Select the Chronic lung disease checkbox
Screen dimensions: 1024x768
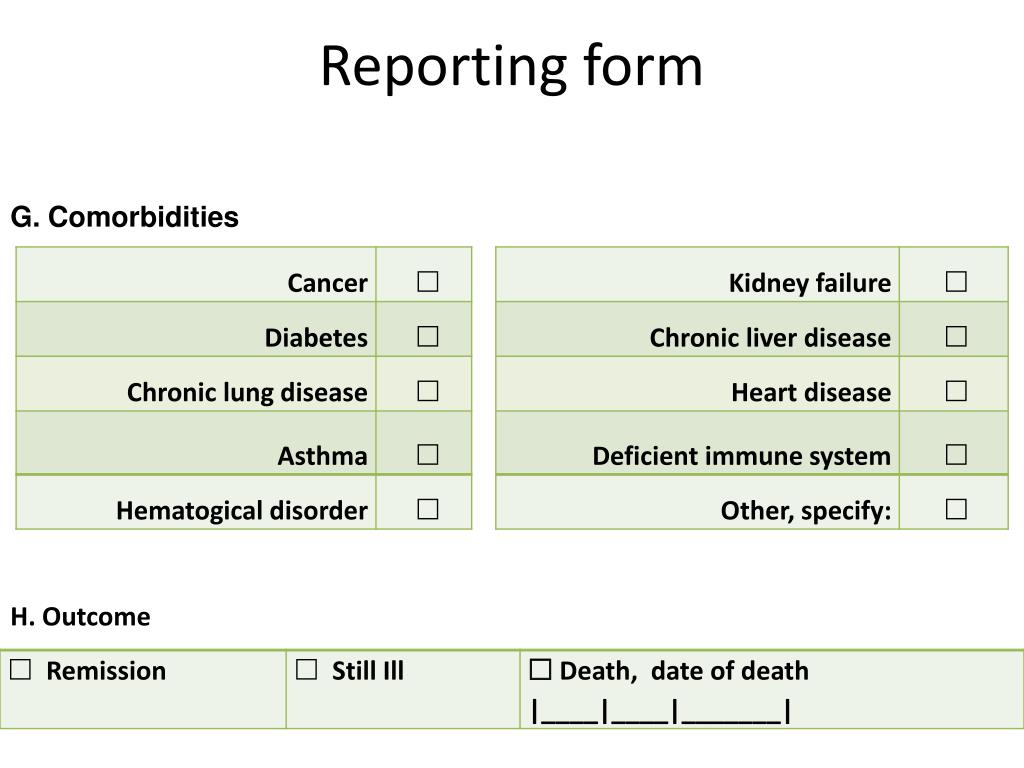point(428,391)
